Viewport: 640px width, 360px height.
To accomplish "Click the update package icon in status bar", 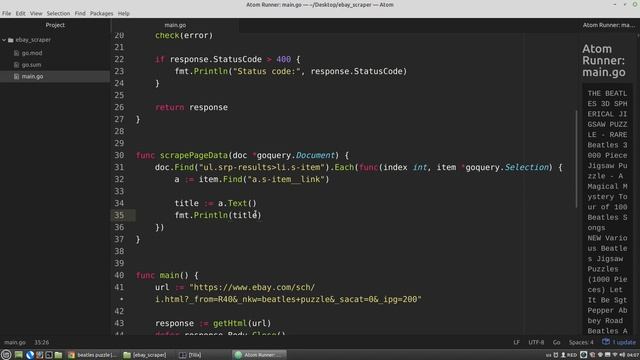I will coord(606,342).
